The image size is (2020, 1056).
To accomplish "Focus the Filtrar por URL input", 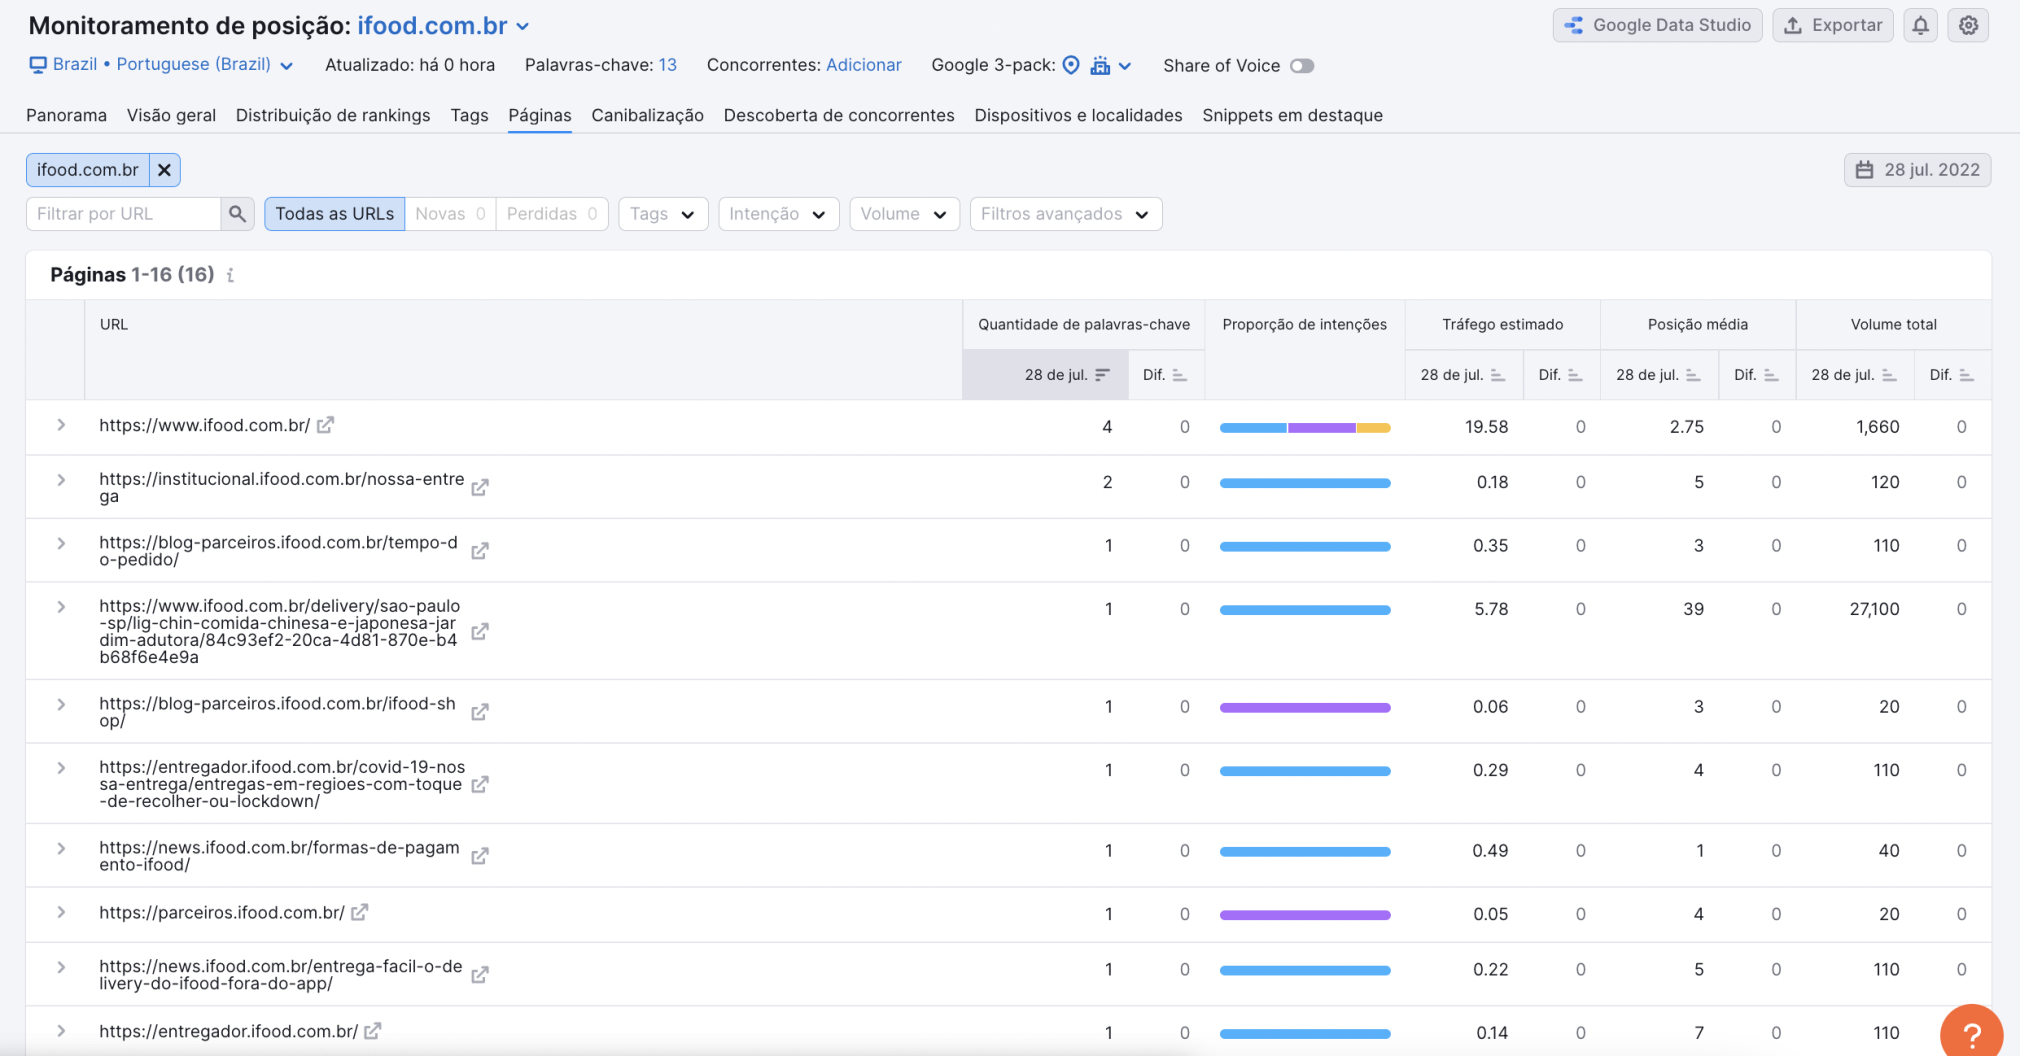I will click(x=123, y=214).
